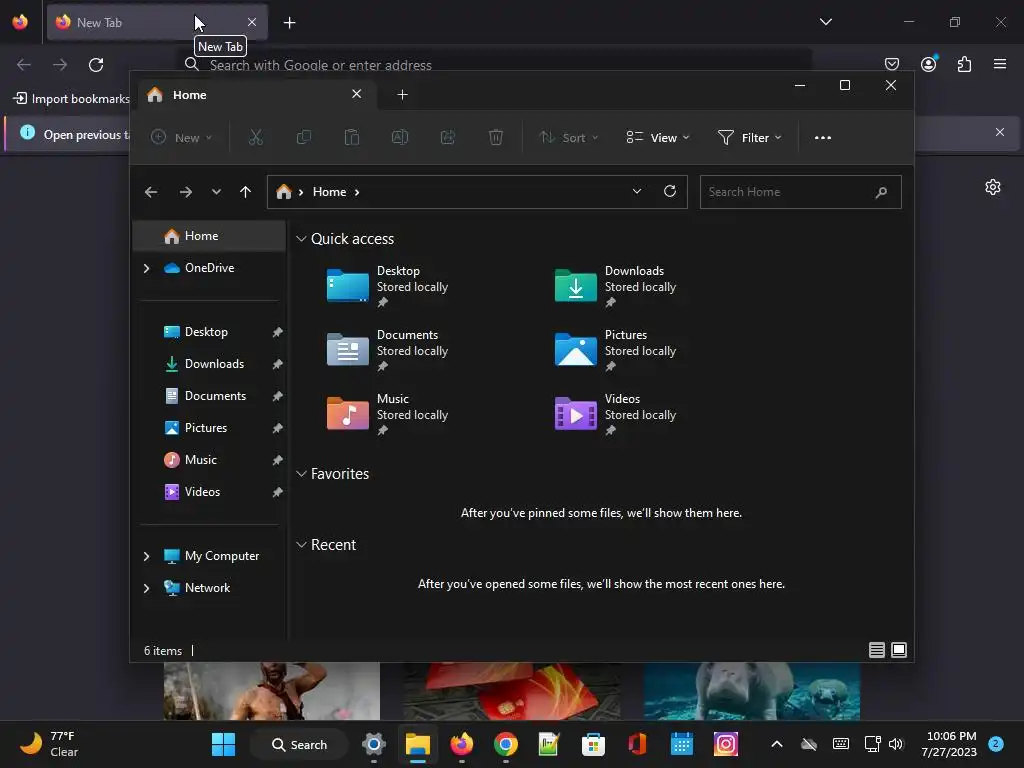Select the Firefox New Tab tab
This screenshot has height=768, width=1024.
[x=157, y=23]
